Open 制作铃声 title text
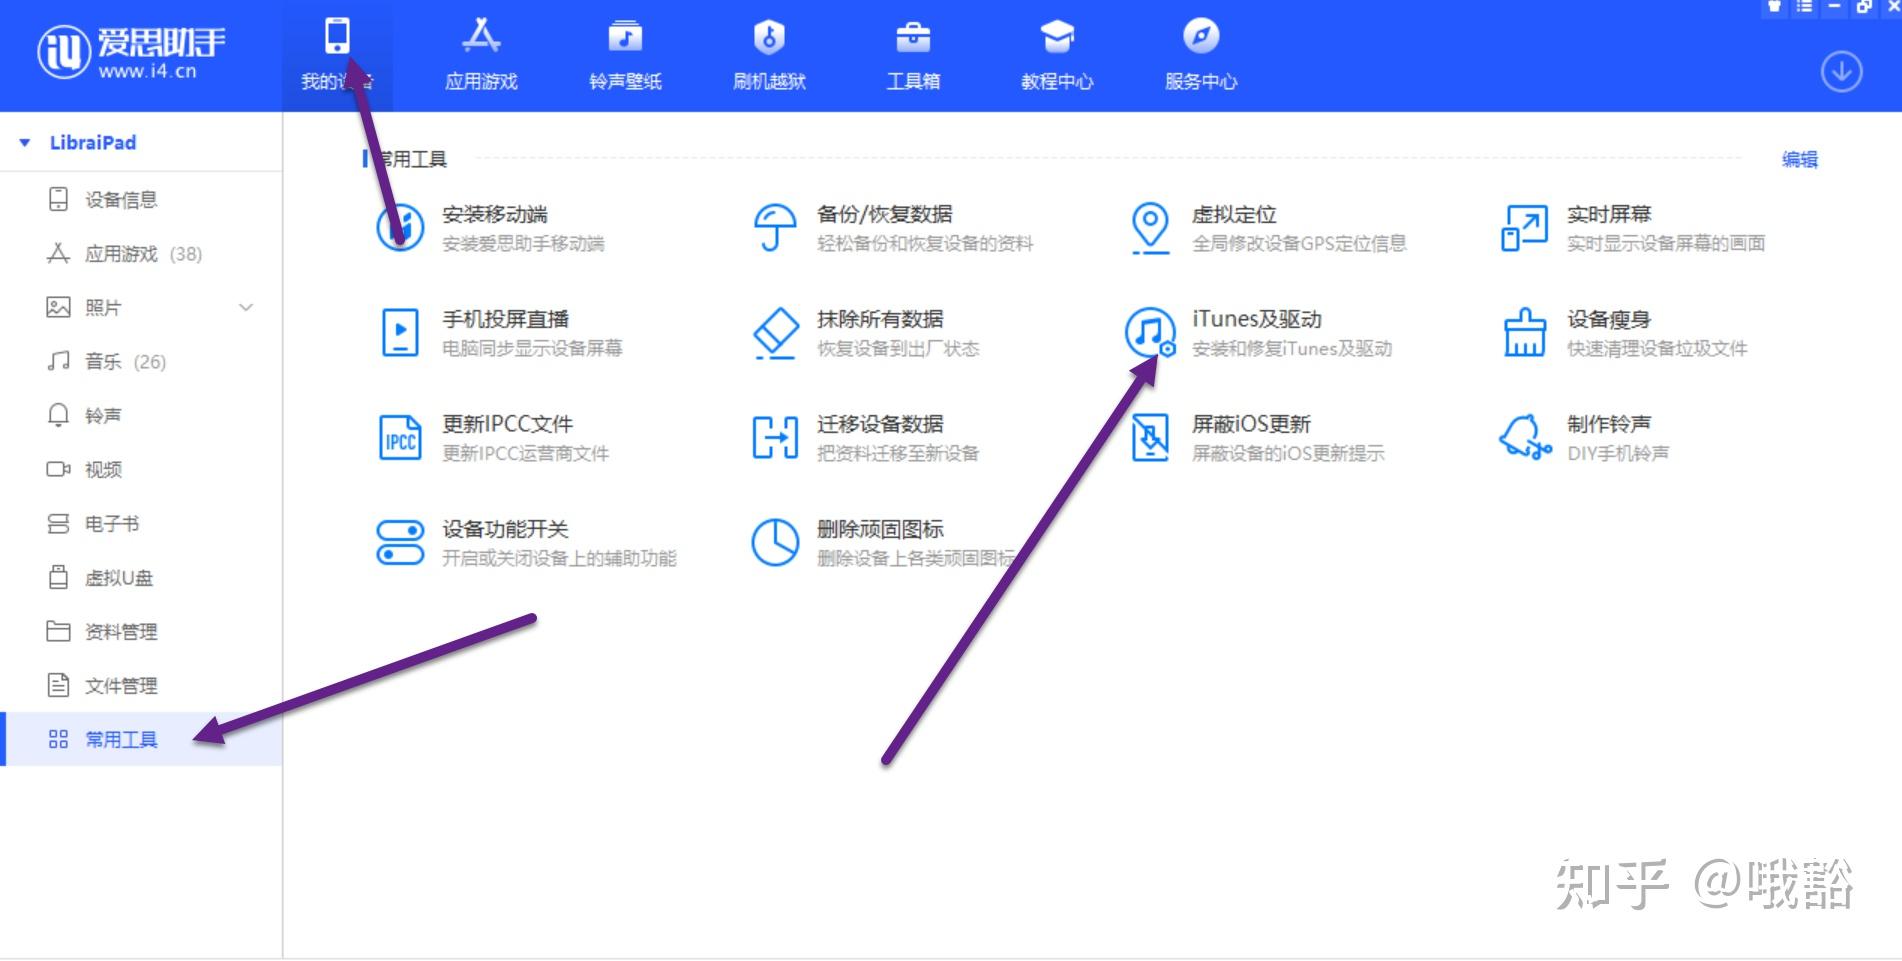This screenshot has height=961, width=1902. point(1609,424)
